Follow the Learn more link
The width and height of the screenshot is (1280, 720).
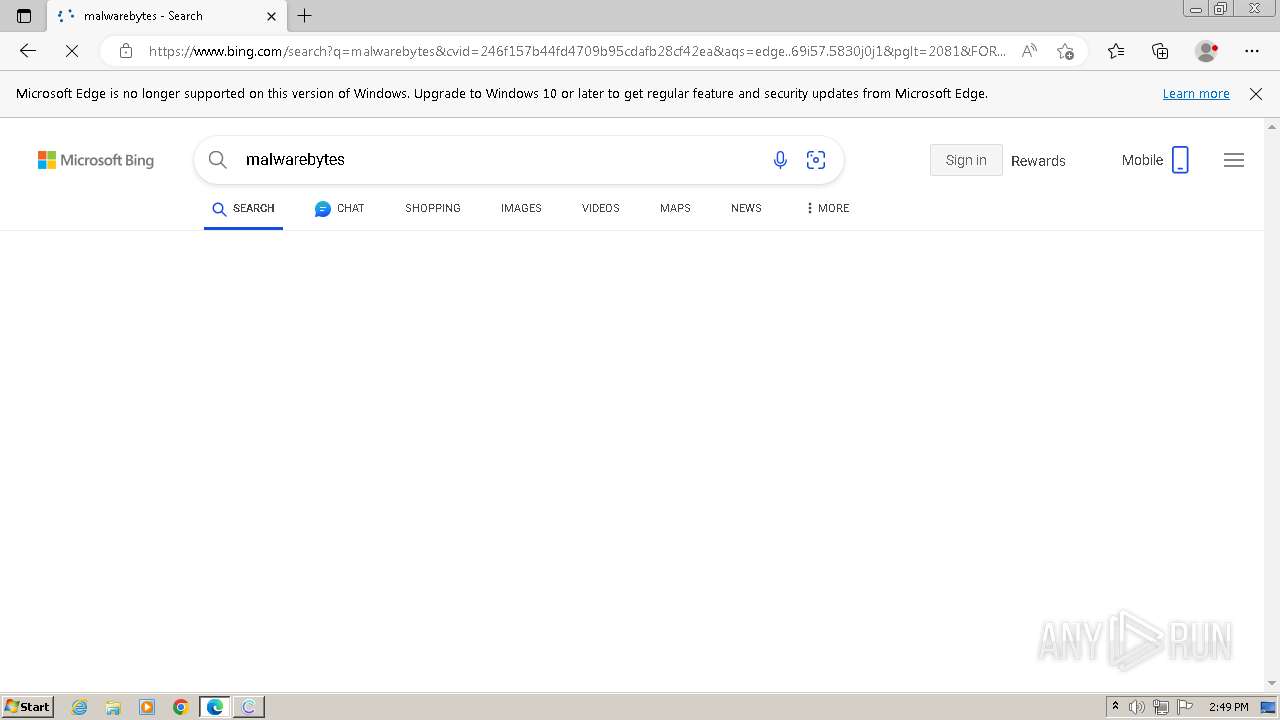tap(1196, 94)
